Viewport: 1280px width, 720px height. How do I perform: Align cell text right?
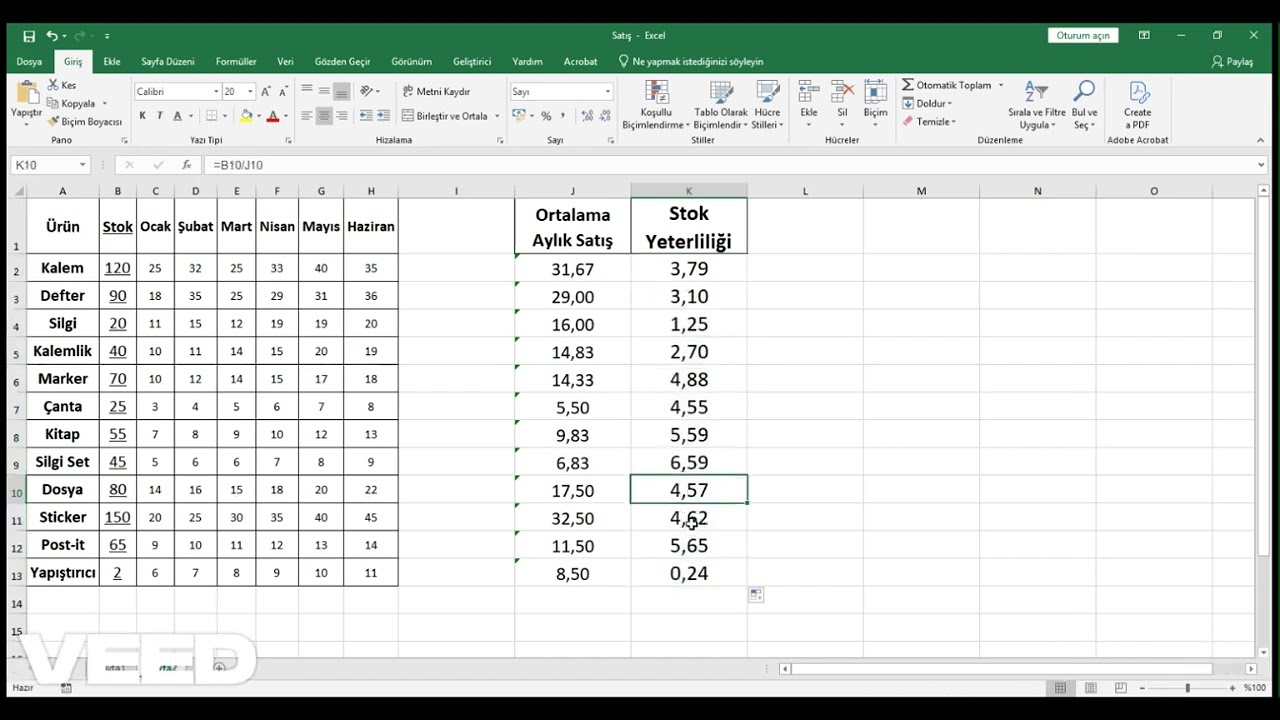[x=341, y=116]
